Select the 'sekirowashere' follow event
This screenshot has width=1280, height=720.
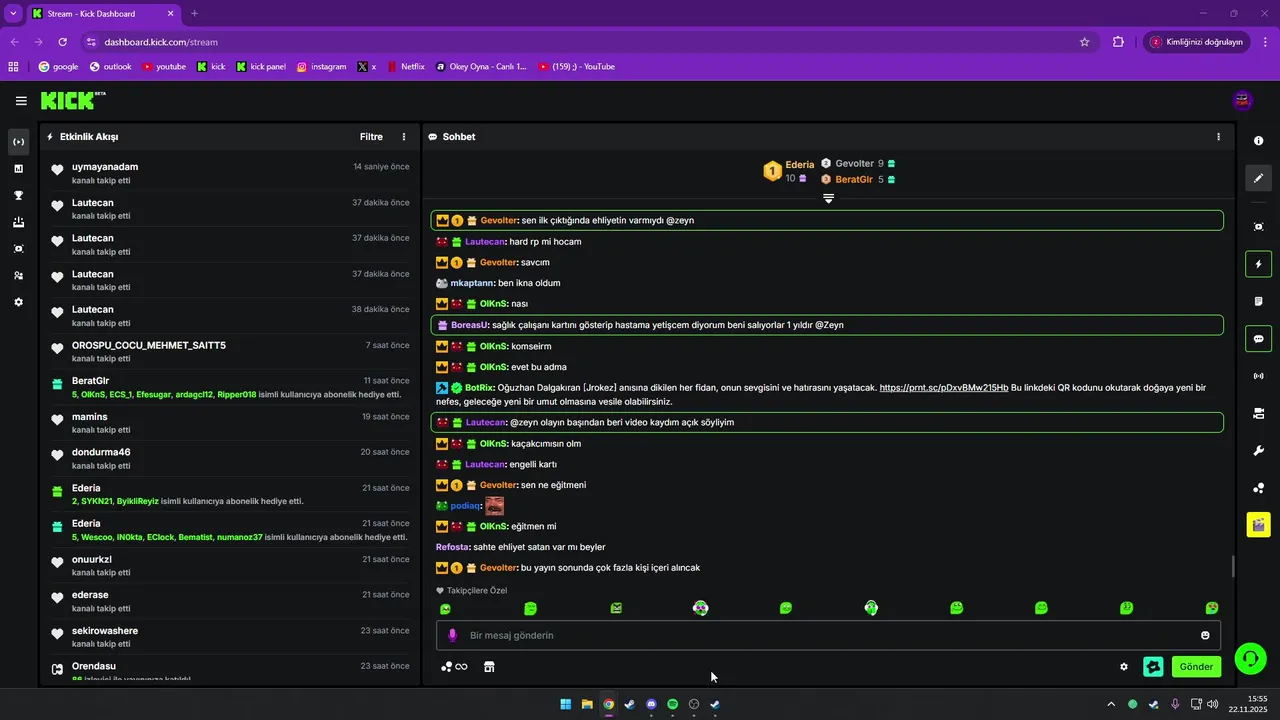point(230,637)
